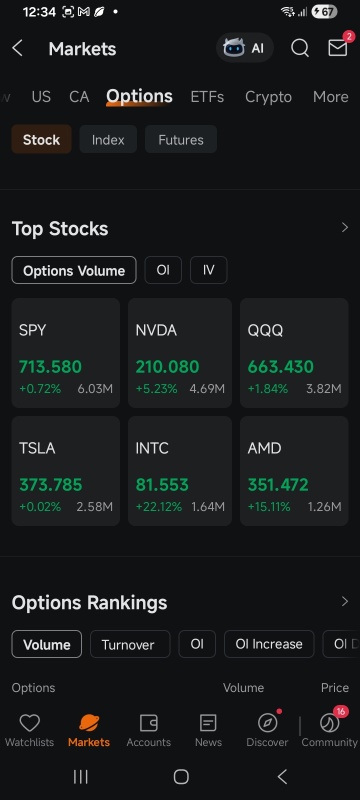Select the IV filter chip
This screenshot has width=360, height=800.
(x=209, y=270)
